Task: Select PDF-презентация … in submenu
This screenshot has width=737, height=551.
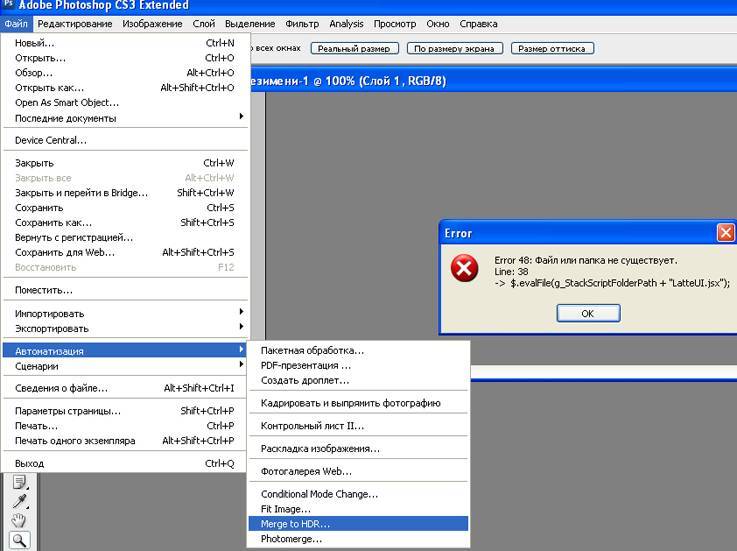Action: pyautogui.click(x=358, y=365)
